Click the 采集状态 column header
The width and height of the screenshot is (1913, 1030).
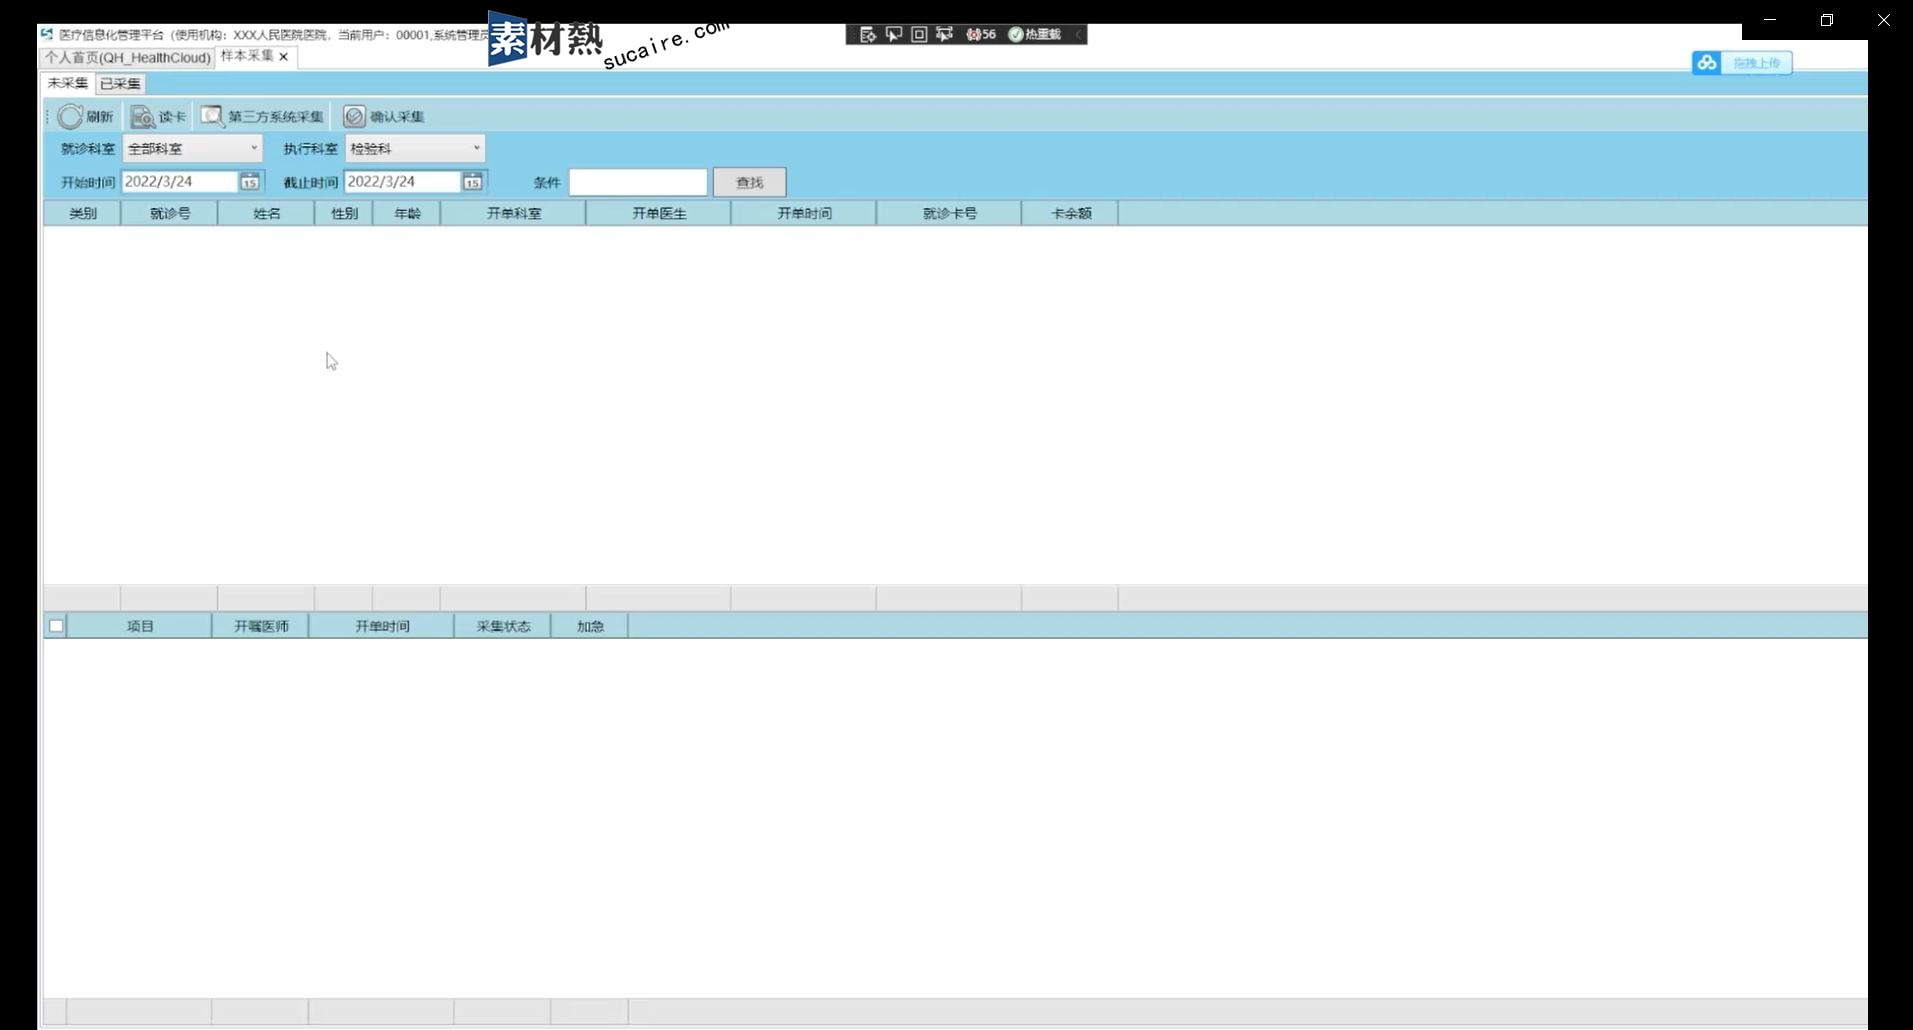coord(502,627)
